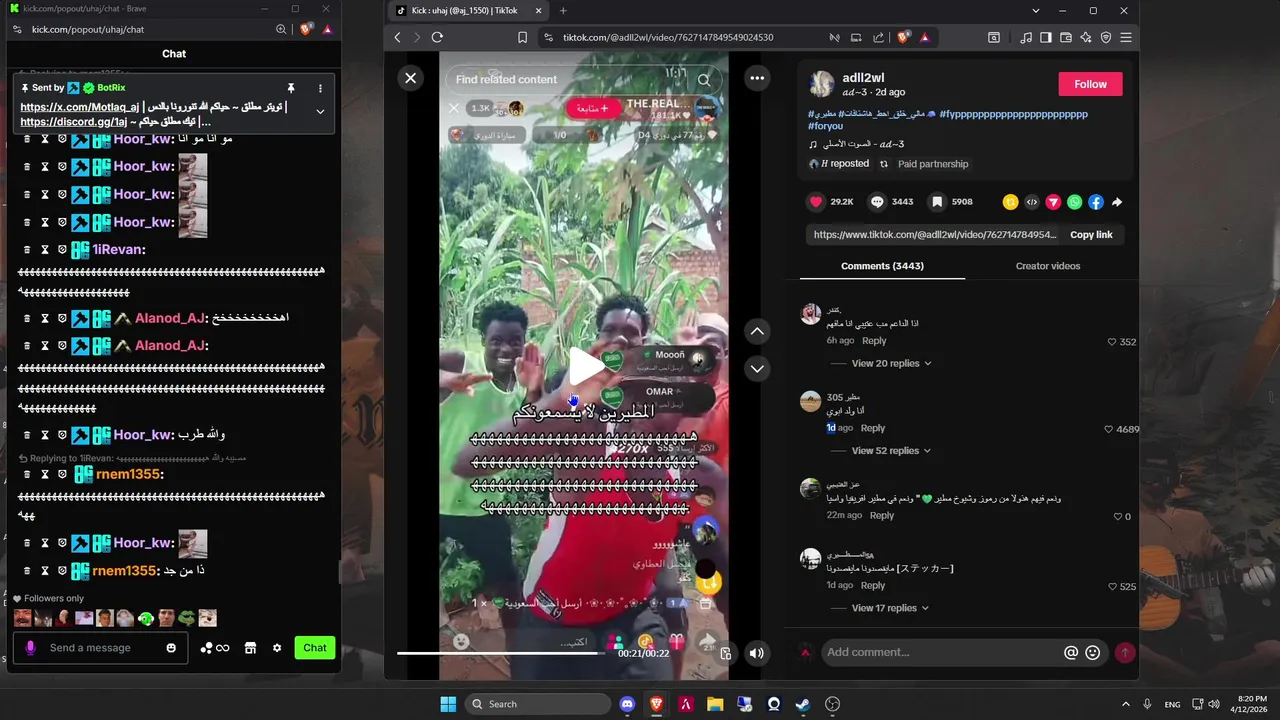Viewport: 1280px width, 720px height.
Task: Open Windows Start menu
Action: coord(448,704)
